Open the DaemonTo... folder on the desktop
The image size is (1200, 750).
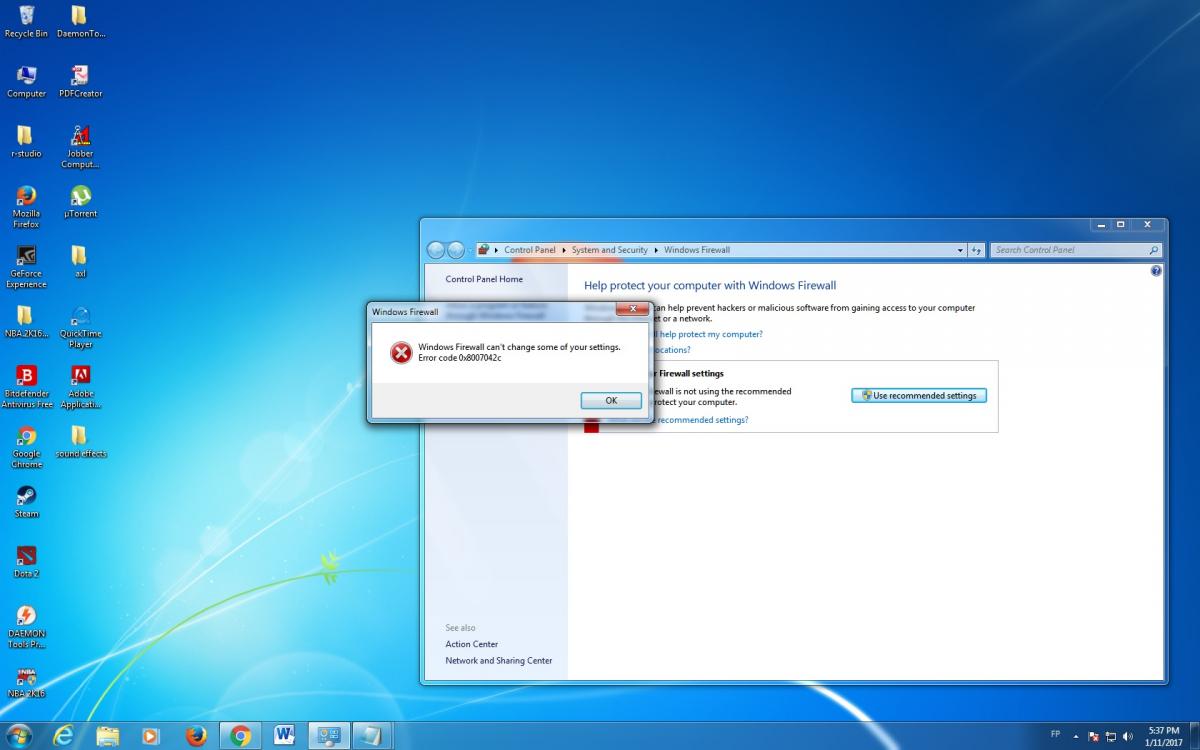pos(80,22)
